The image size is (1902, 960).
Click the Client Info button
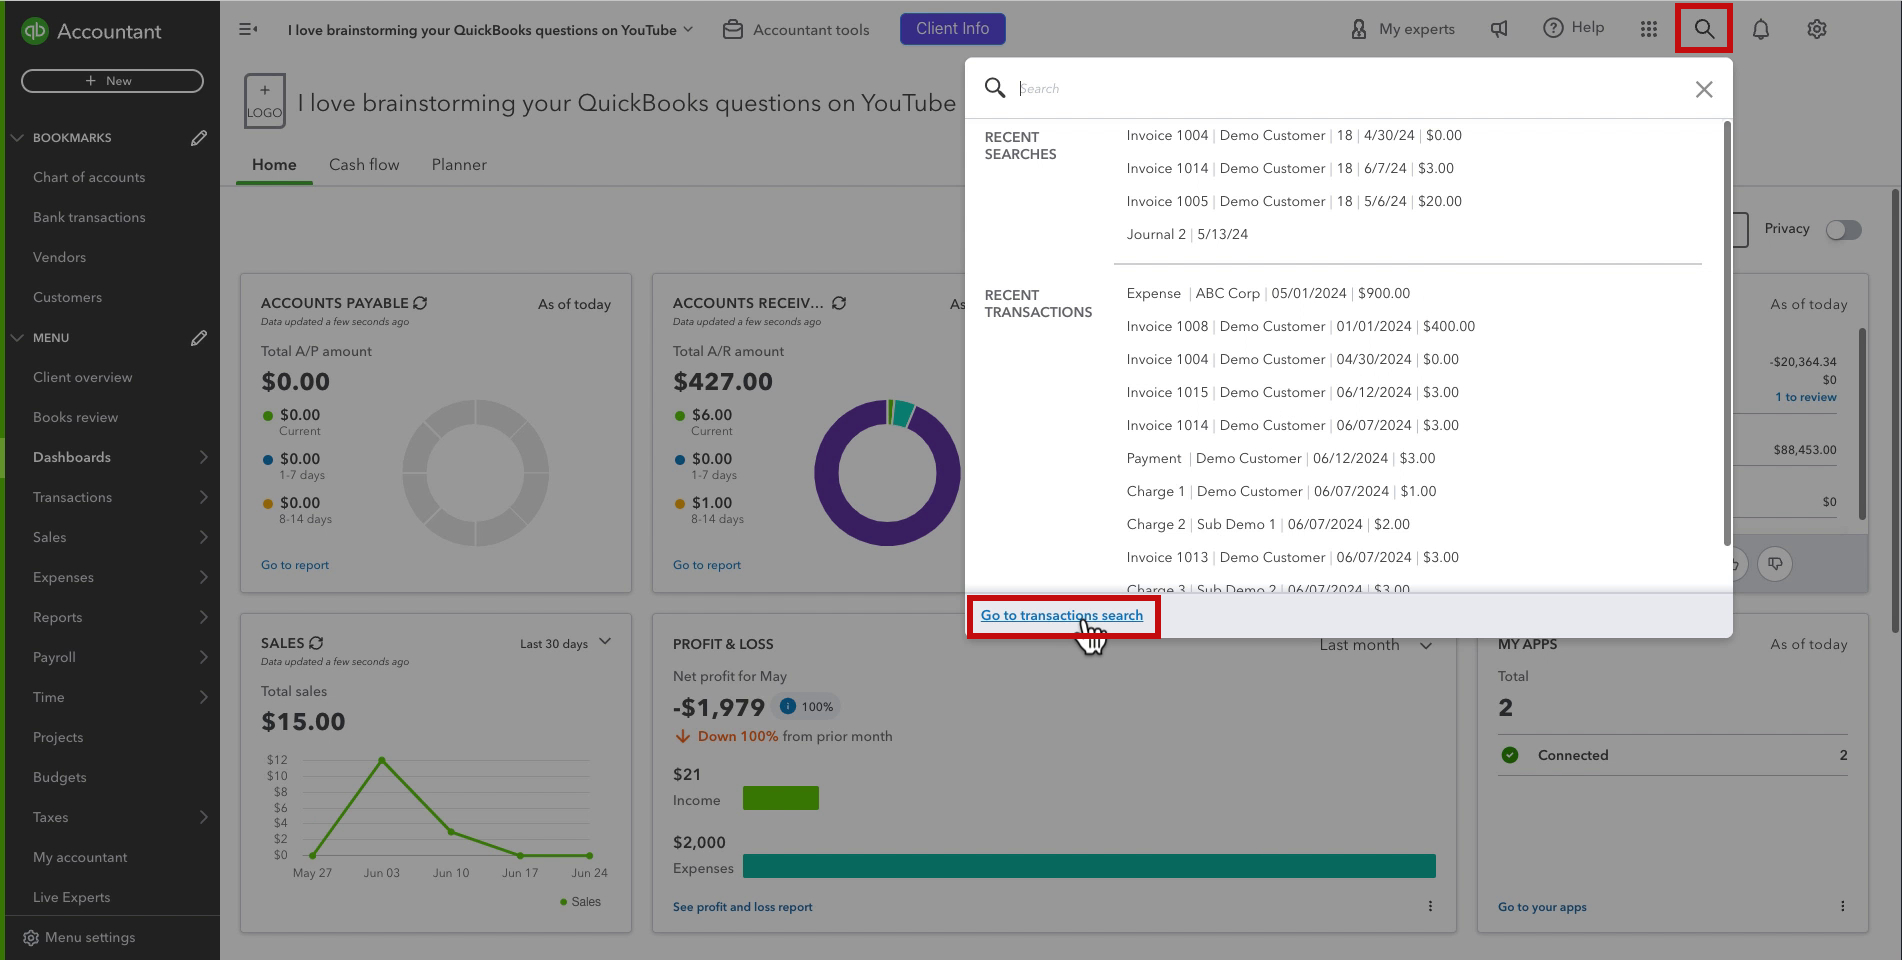tap(952, 29)
